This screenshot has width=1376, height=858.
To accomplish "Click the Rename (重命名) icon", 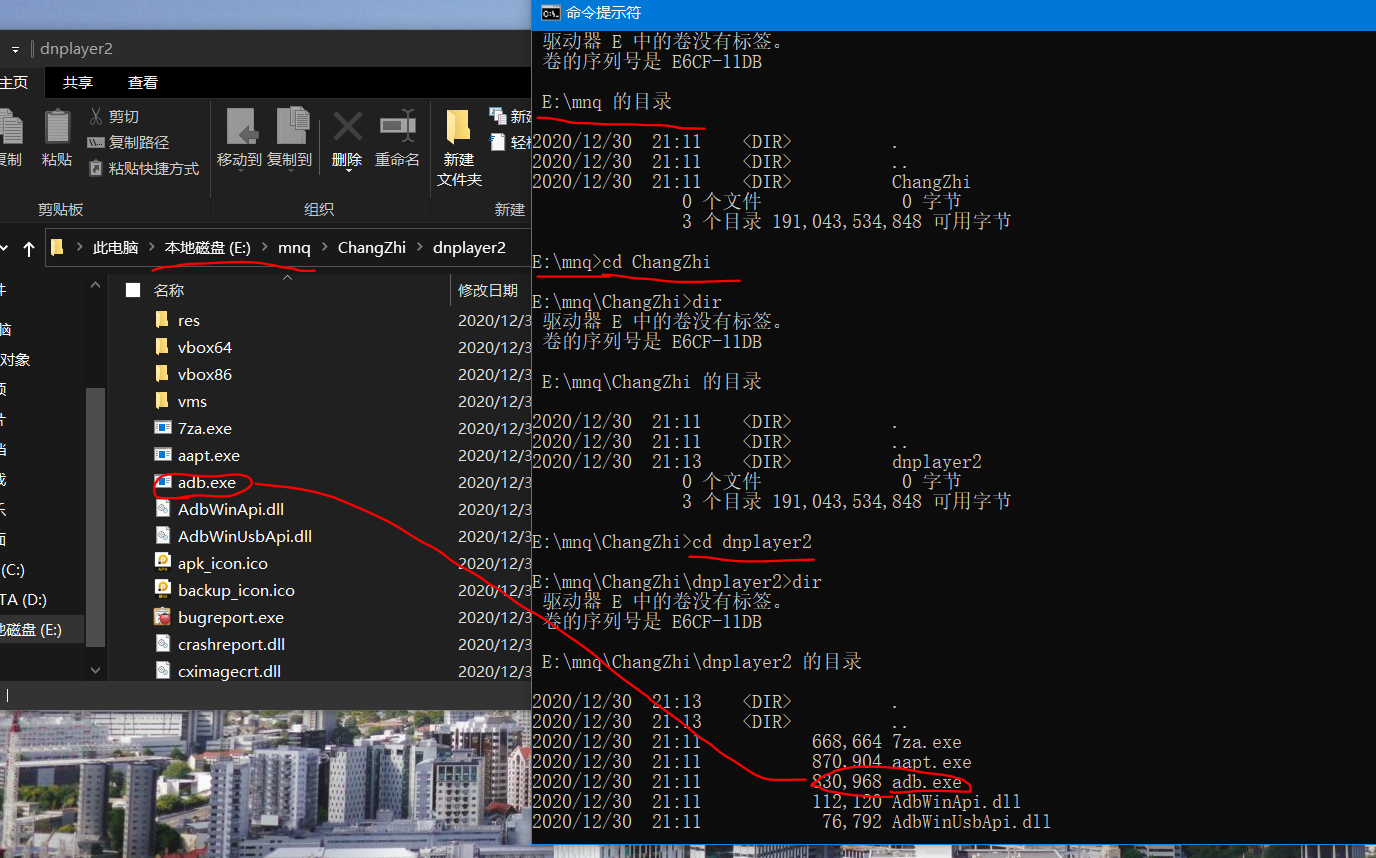I will [x=397, y=127].
